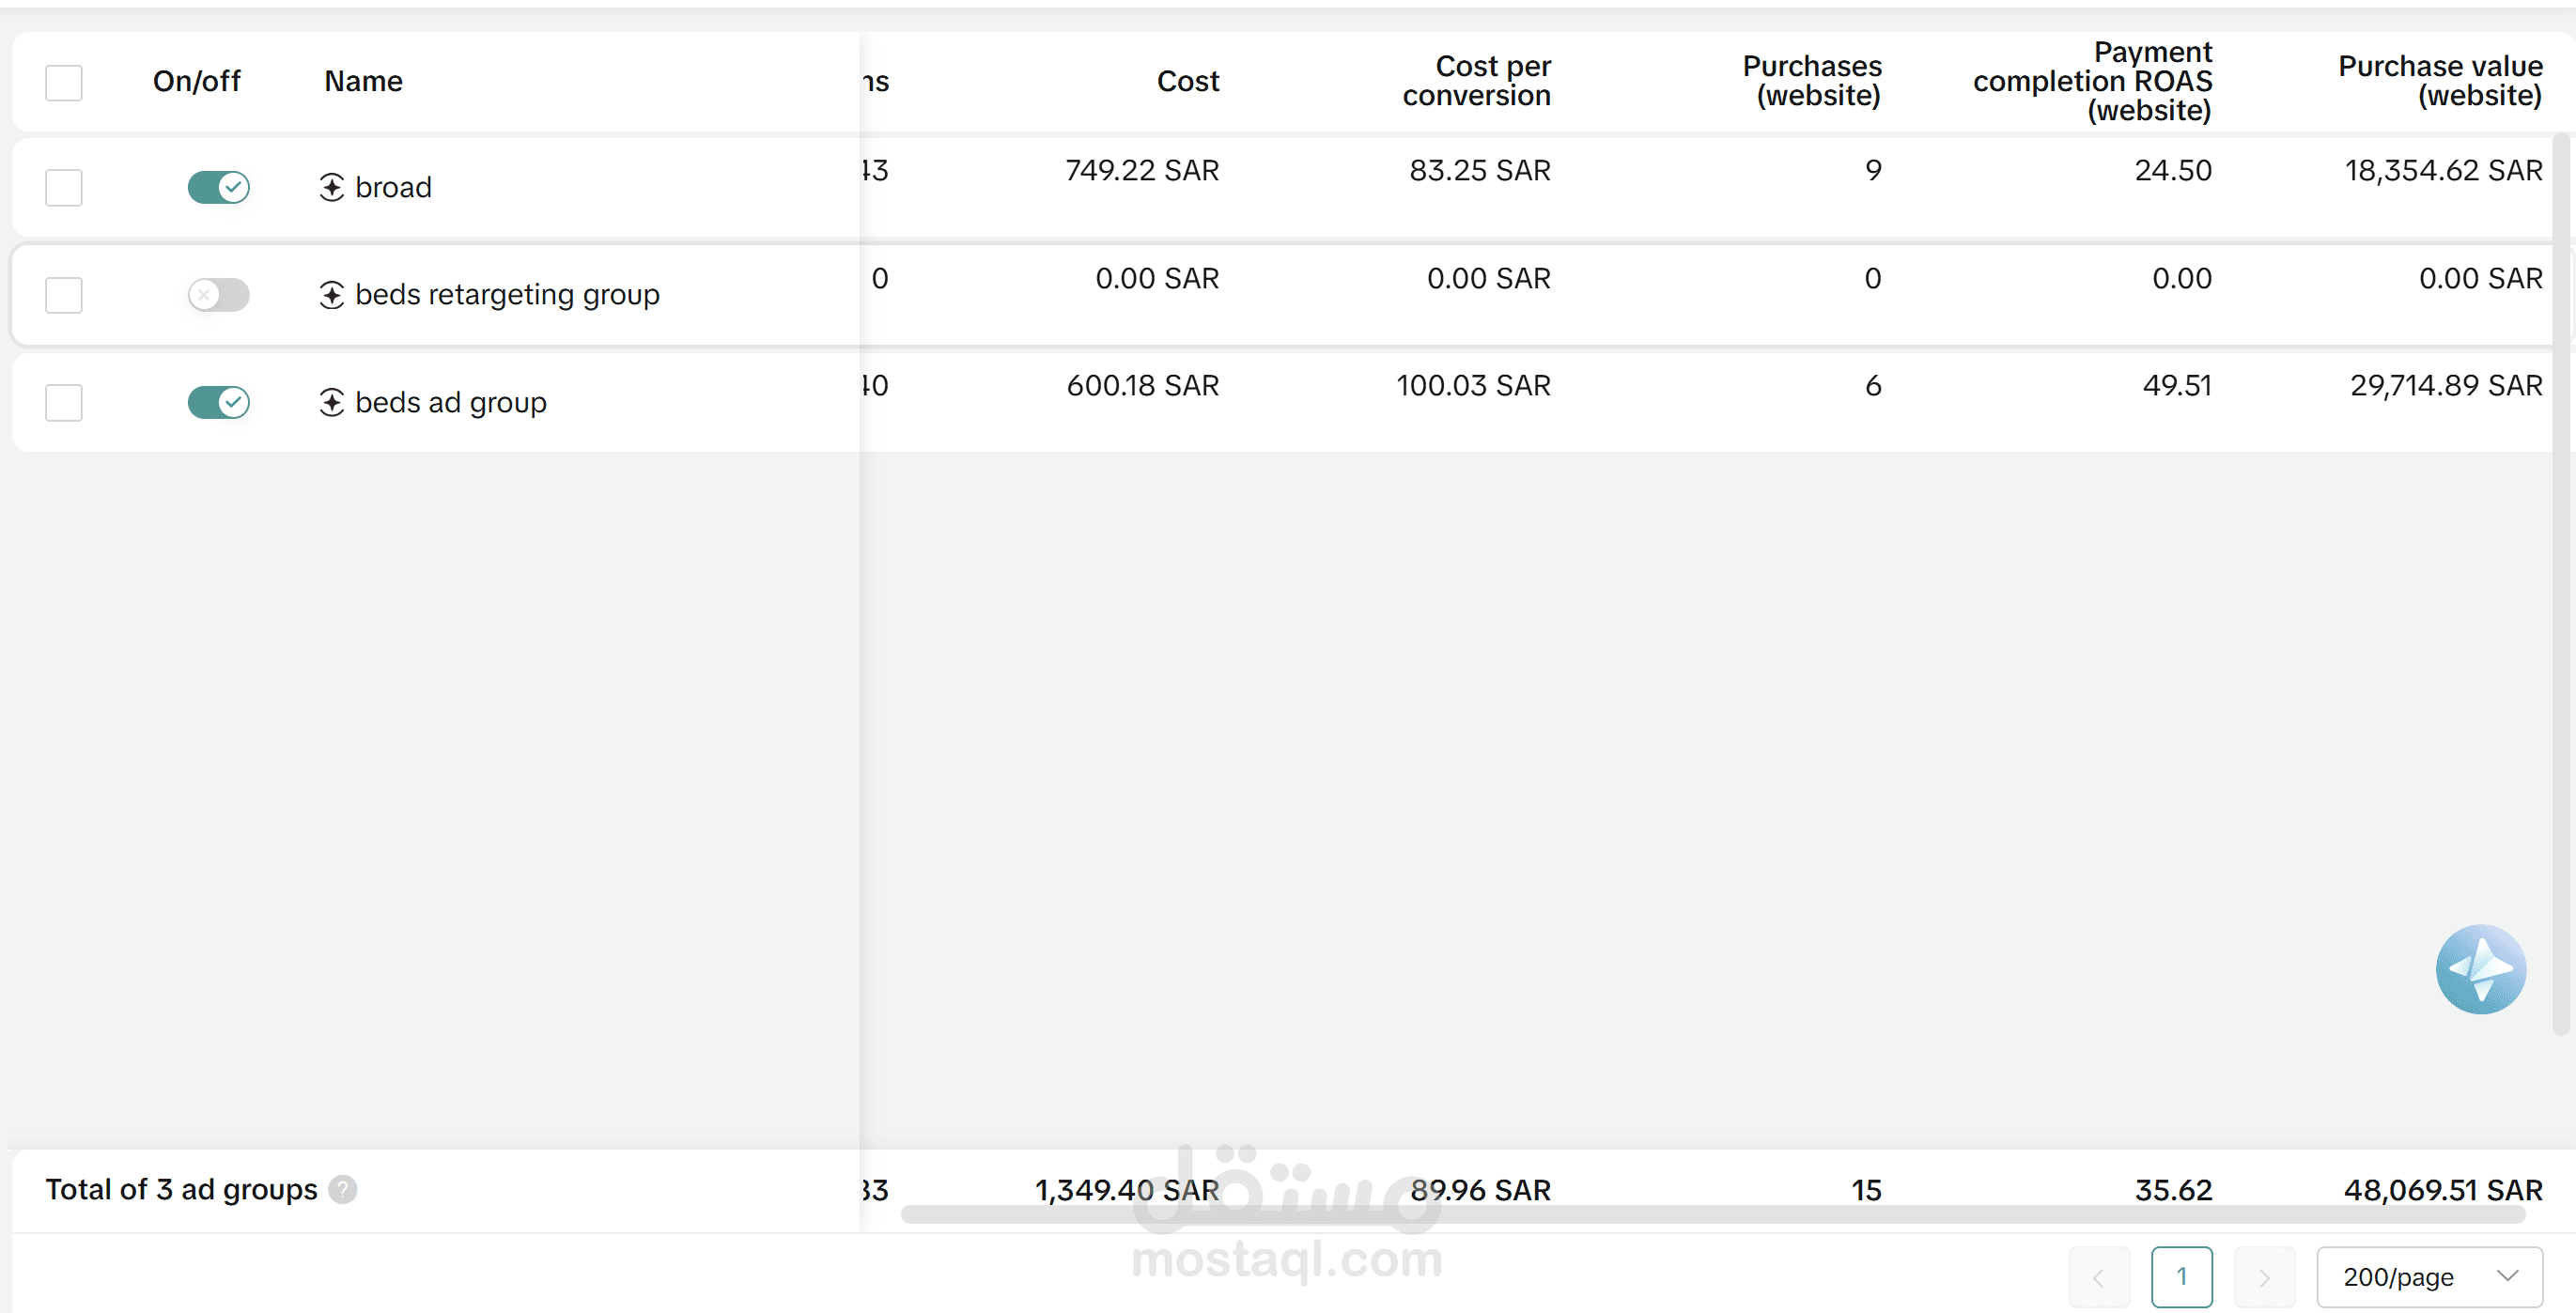Click the help icon beside Total of 3 ad groups
This screenshot has width=2576, height=1313.
(x=343, y=1189)
